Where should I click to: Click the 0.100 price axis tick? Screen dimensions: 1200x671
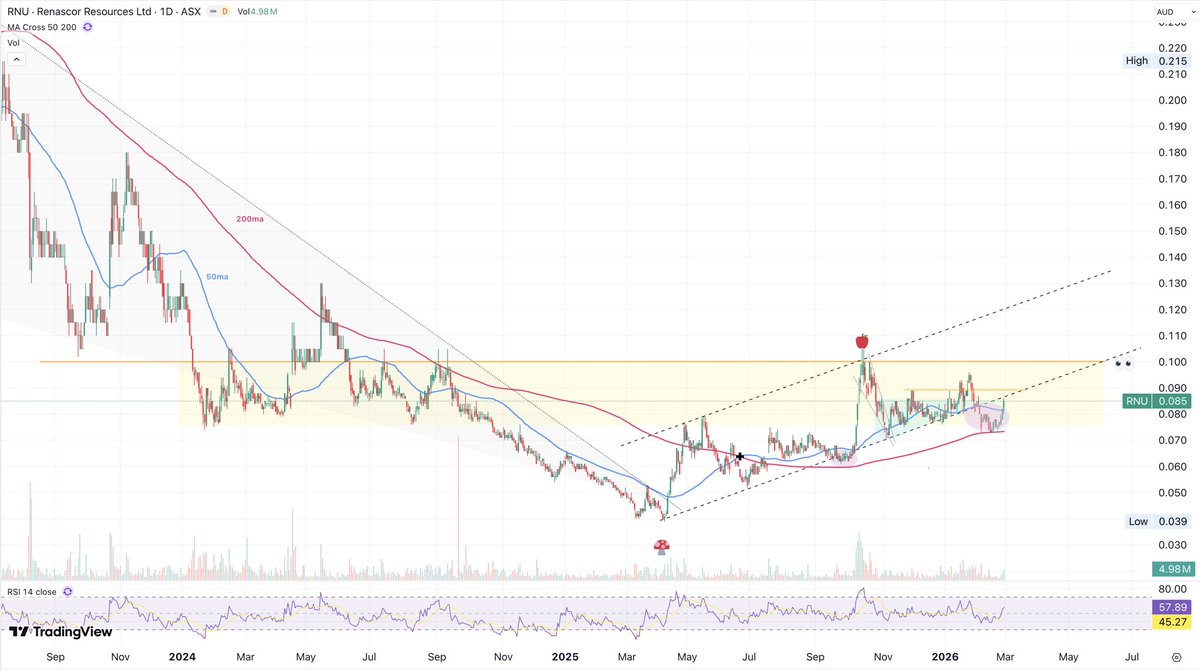(1172, 362)
